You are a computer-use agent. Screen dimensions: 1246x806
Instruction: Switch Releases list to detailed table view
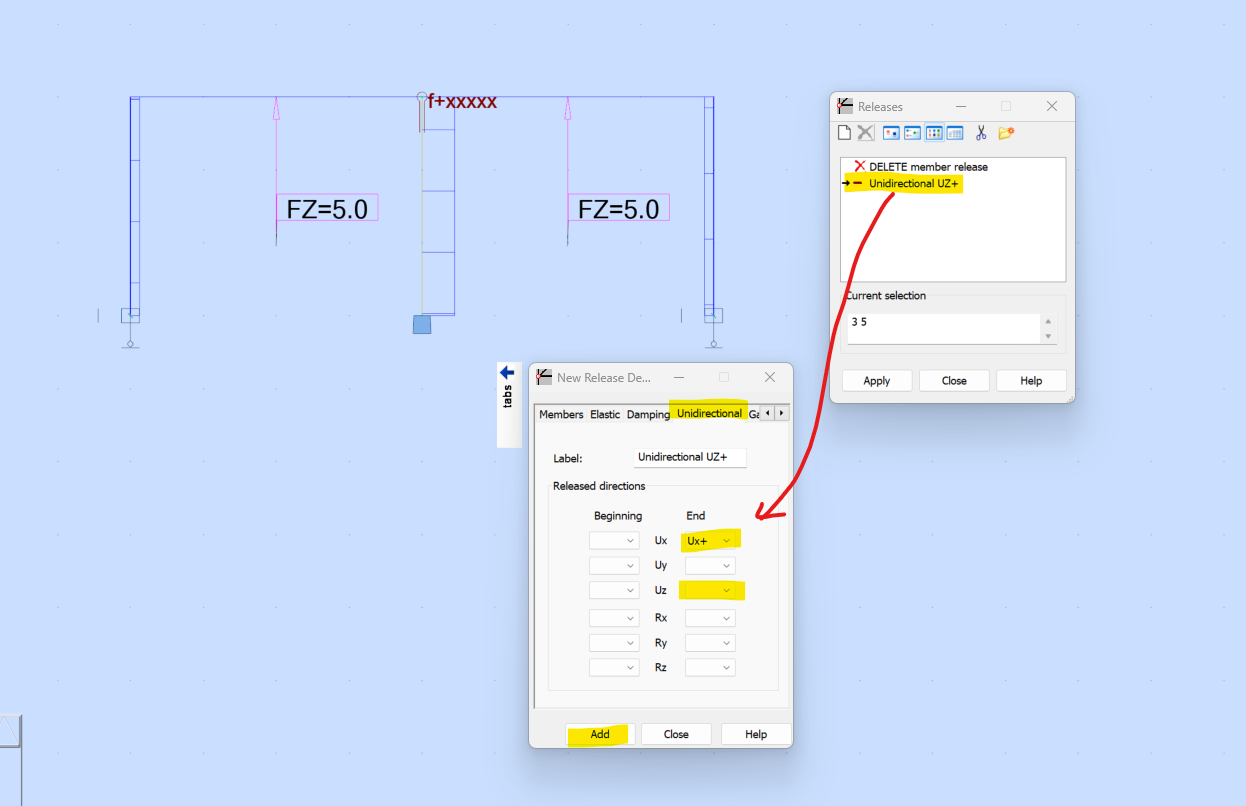955,133
